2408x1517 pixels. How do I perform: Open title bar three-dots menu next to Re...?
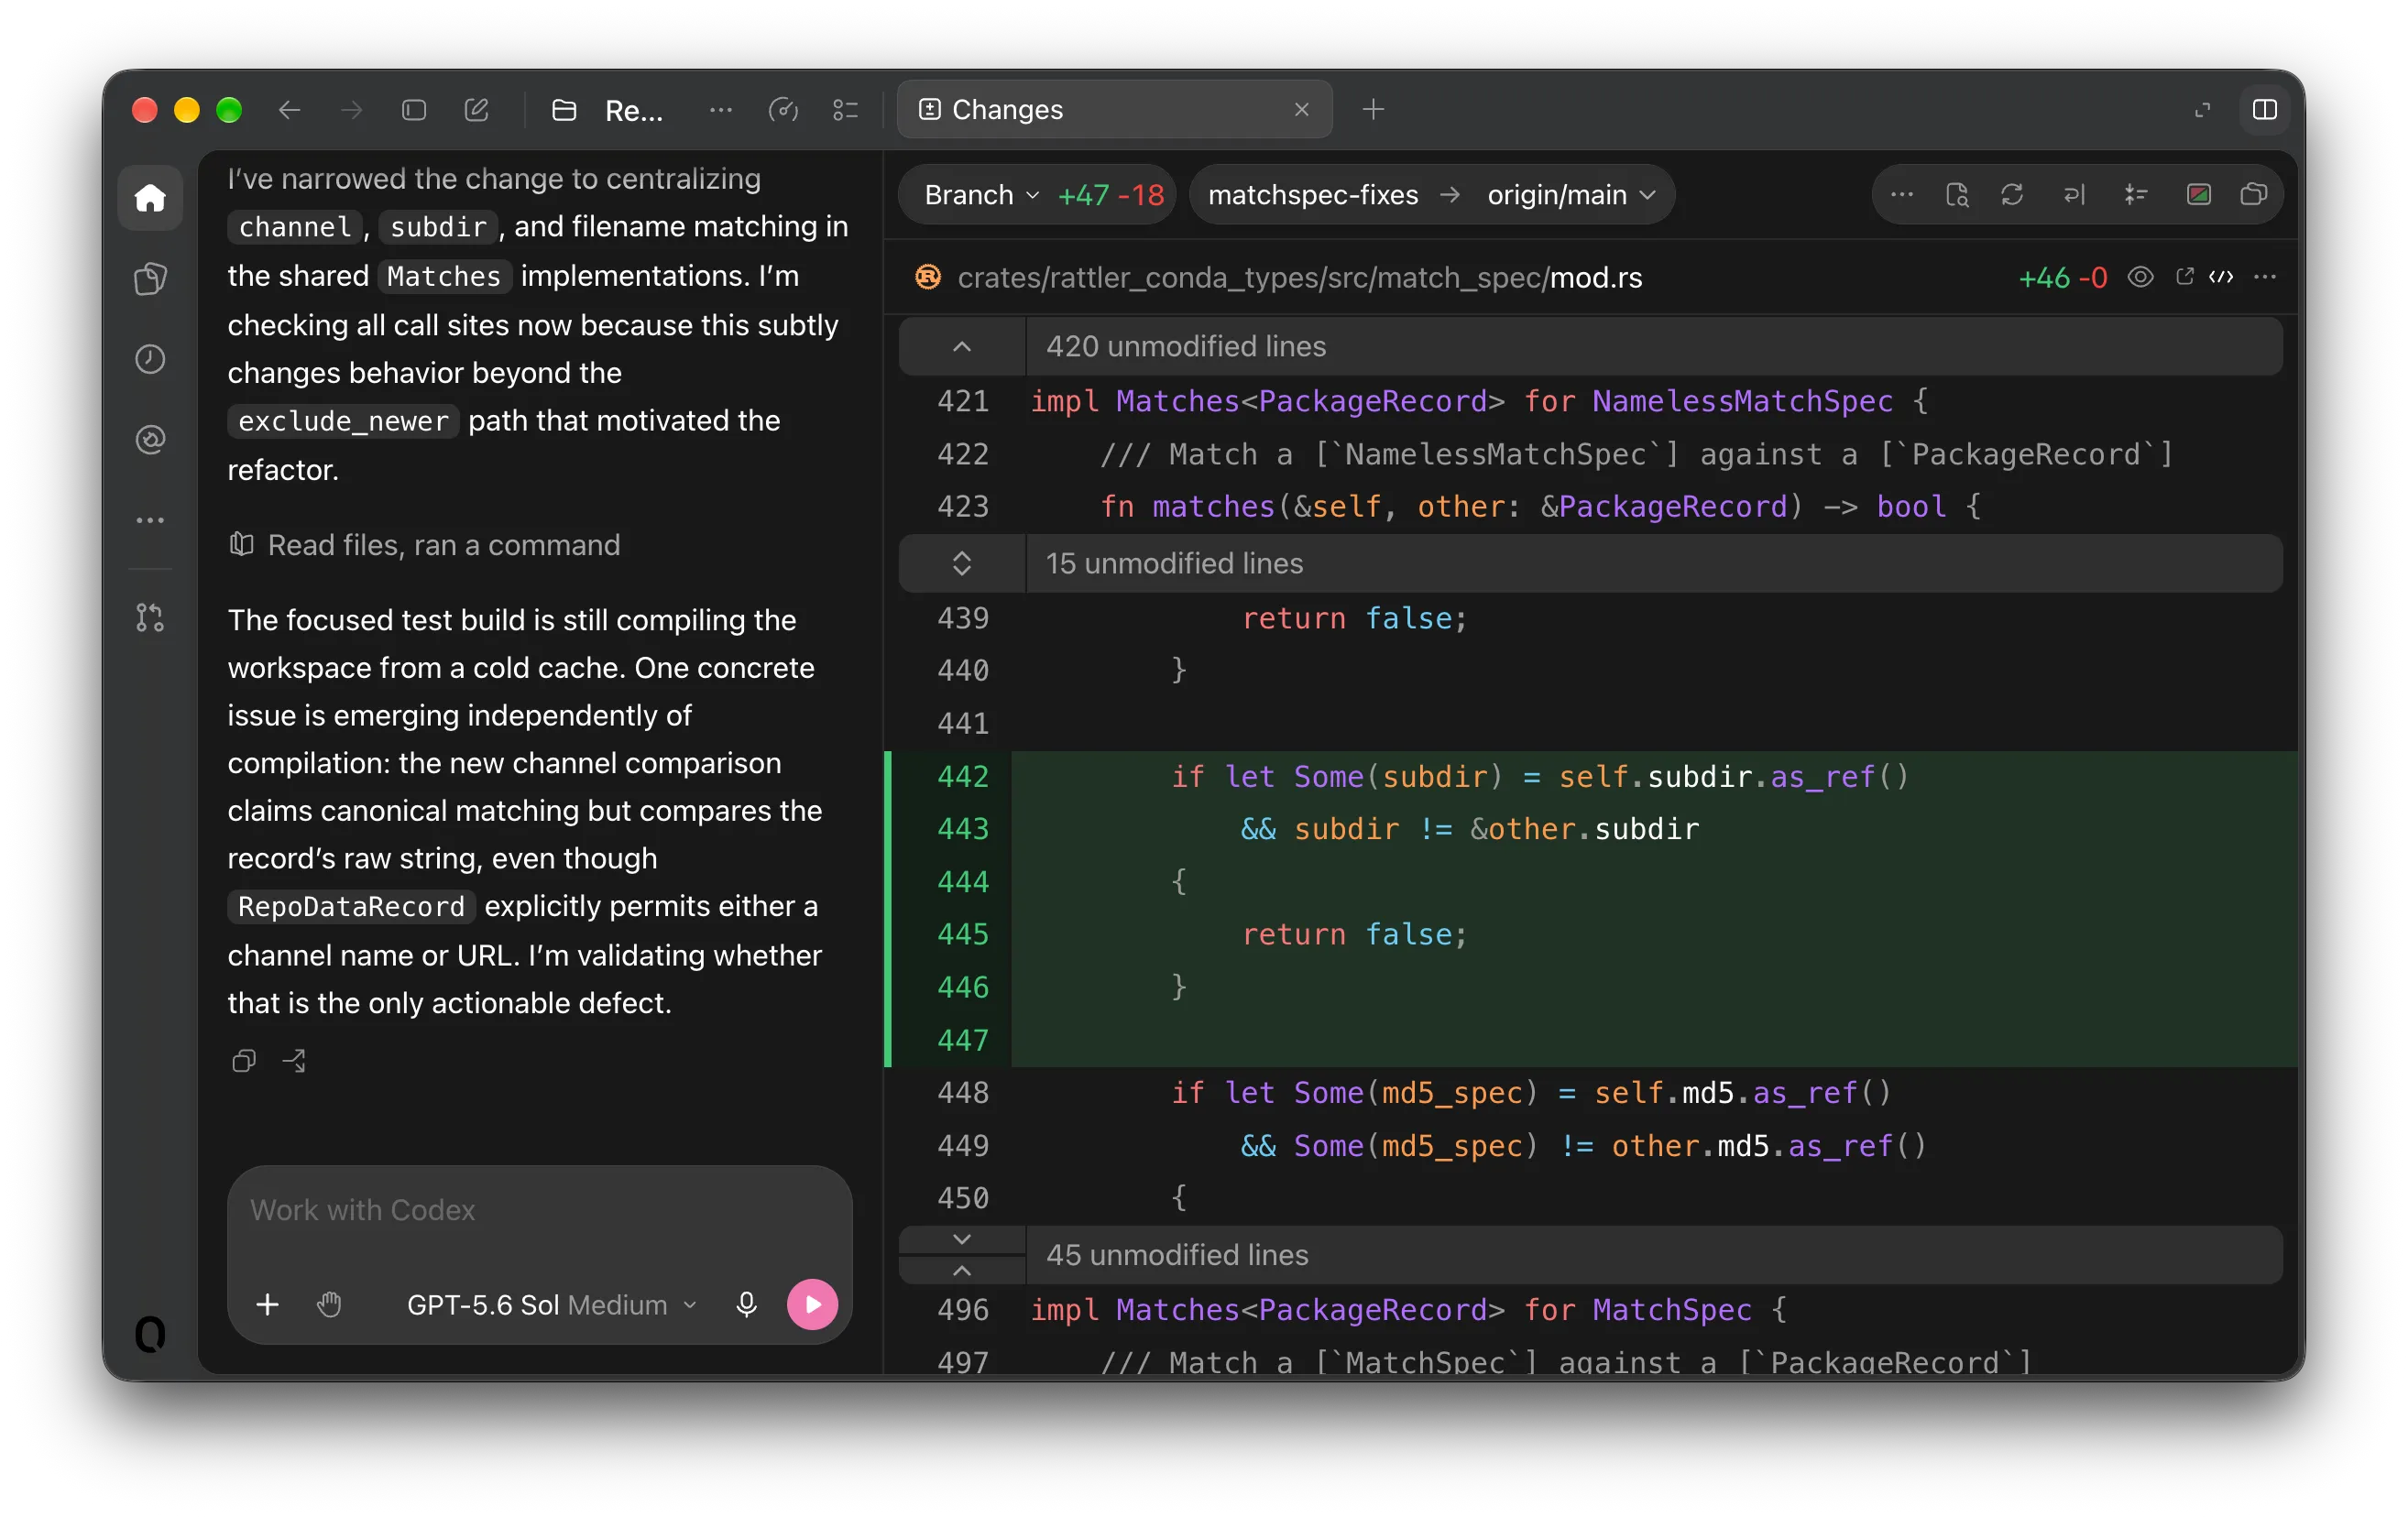[x=720, y=110]
